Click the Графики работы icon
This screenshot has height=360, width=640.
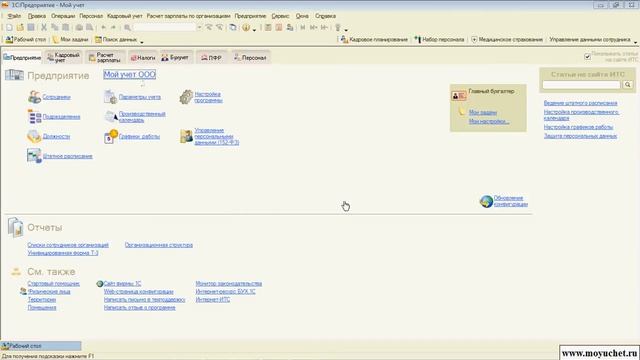tap(110, 136)
